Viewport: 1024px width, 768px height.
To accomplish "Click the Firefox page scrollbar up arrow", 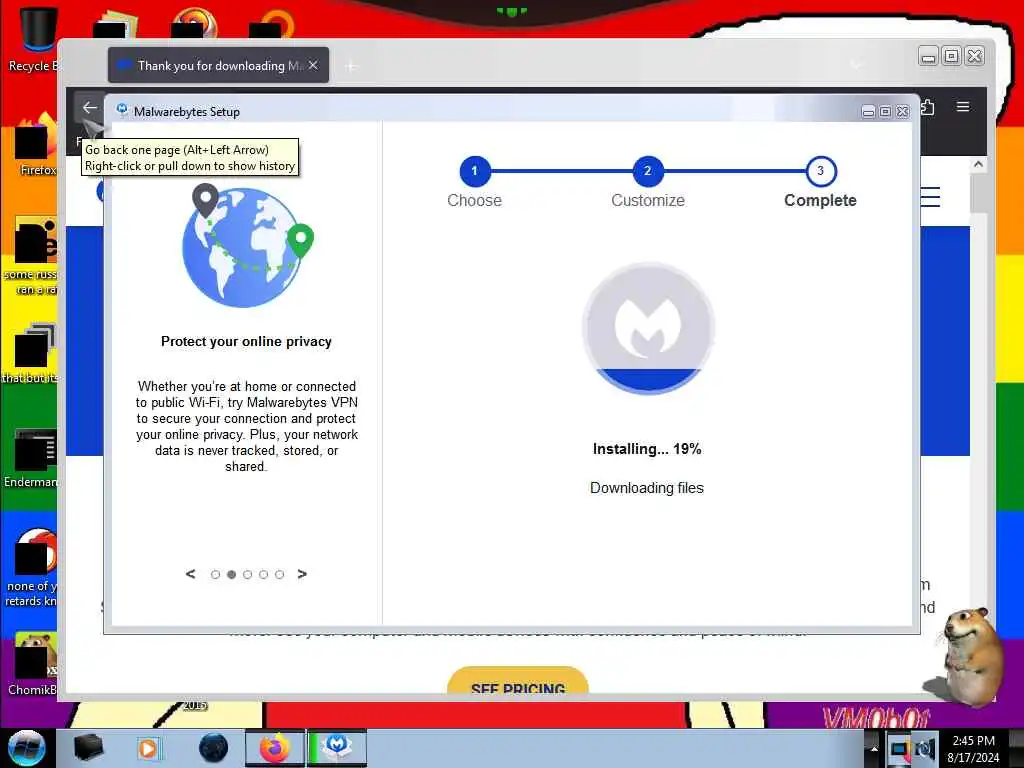I will pyautogui.click(x=978, y=165).
